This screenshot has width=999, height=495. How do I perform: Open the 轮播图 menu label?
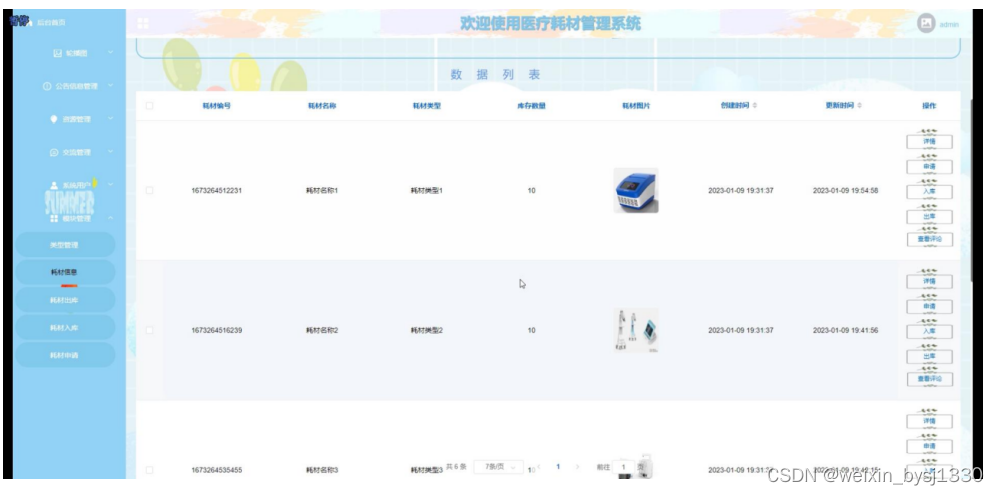click(76, 53)
